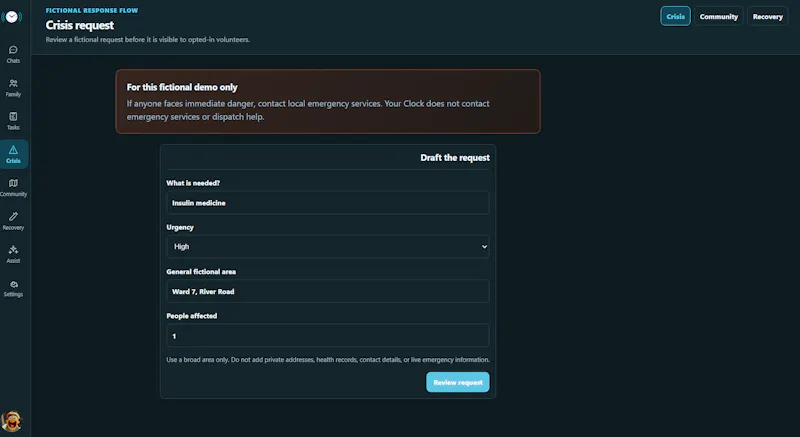
Task: Open the Community map icon in sidebar
Action: click(13, 187)
